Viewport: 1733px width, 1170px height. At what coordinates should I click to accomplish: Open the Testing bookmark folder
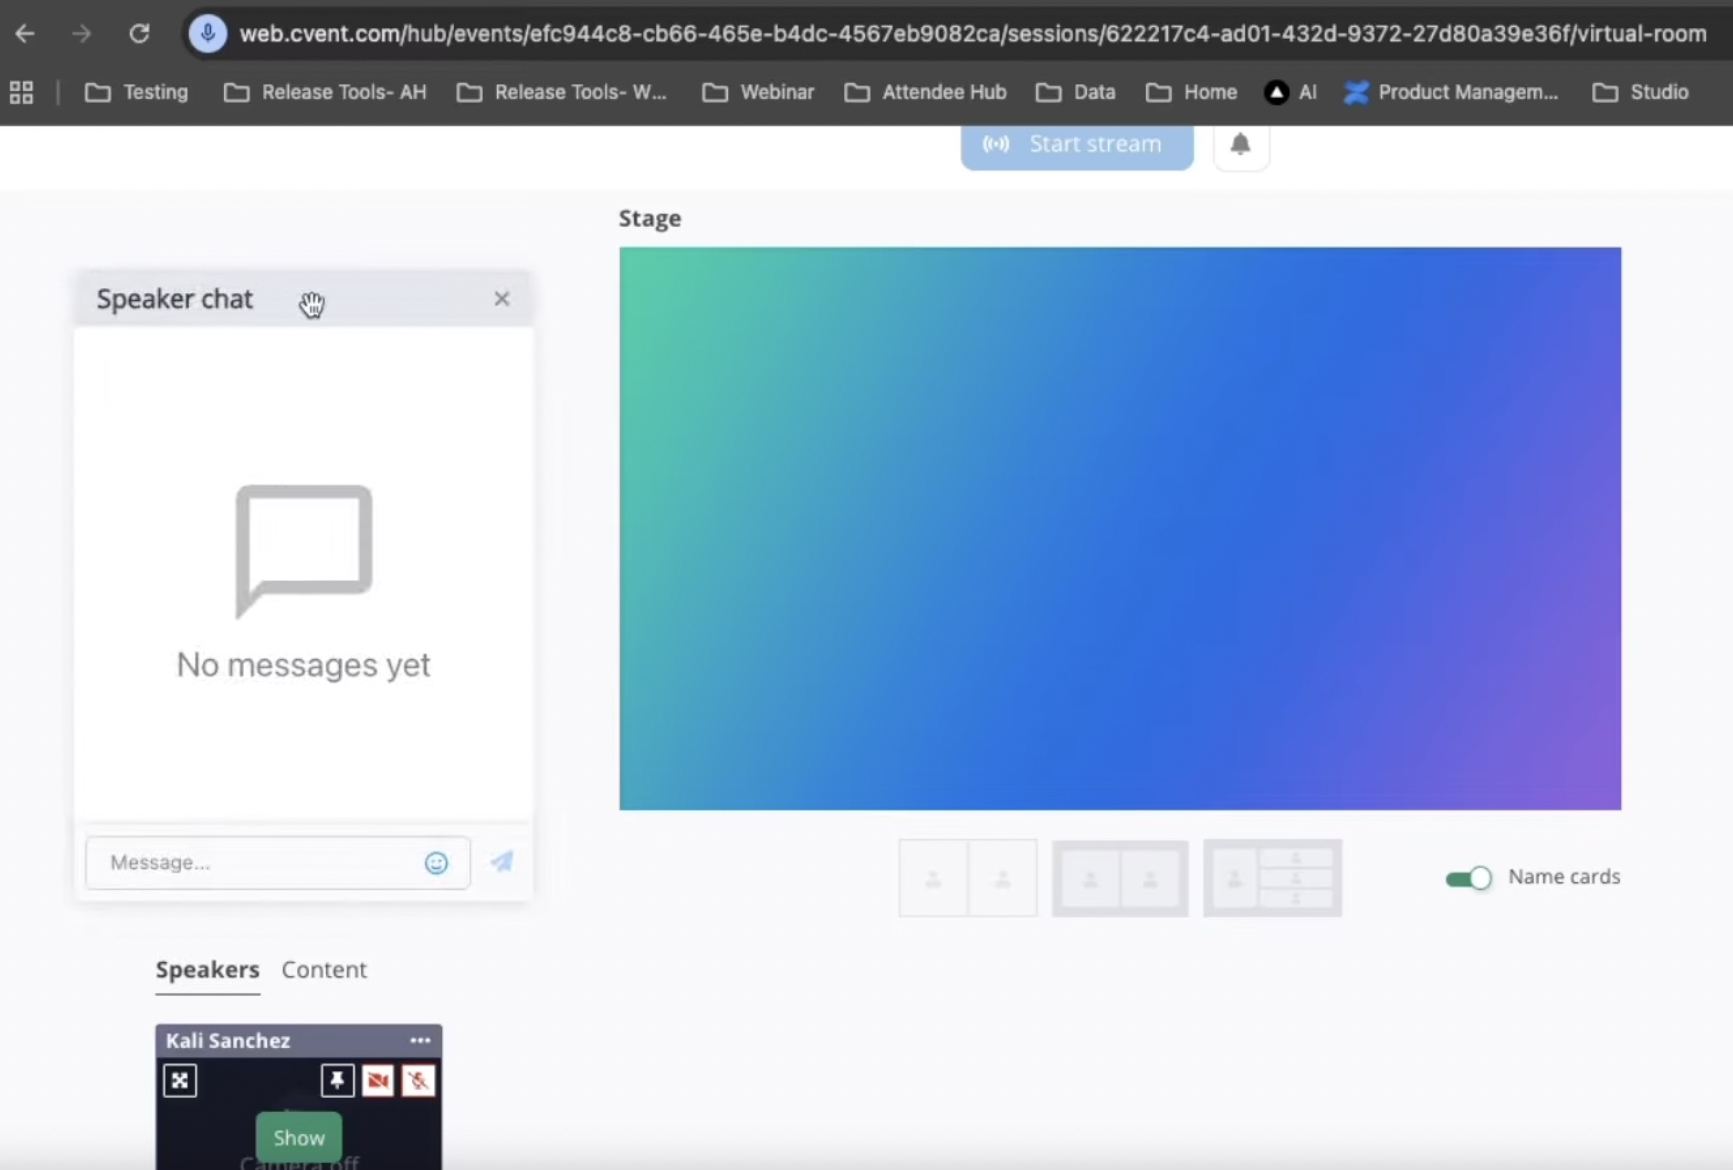click(137, 92)
